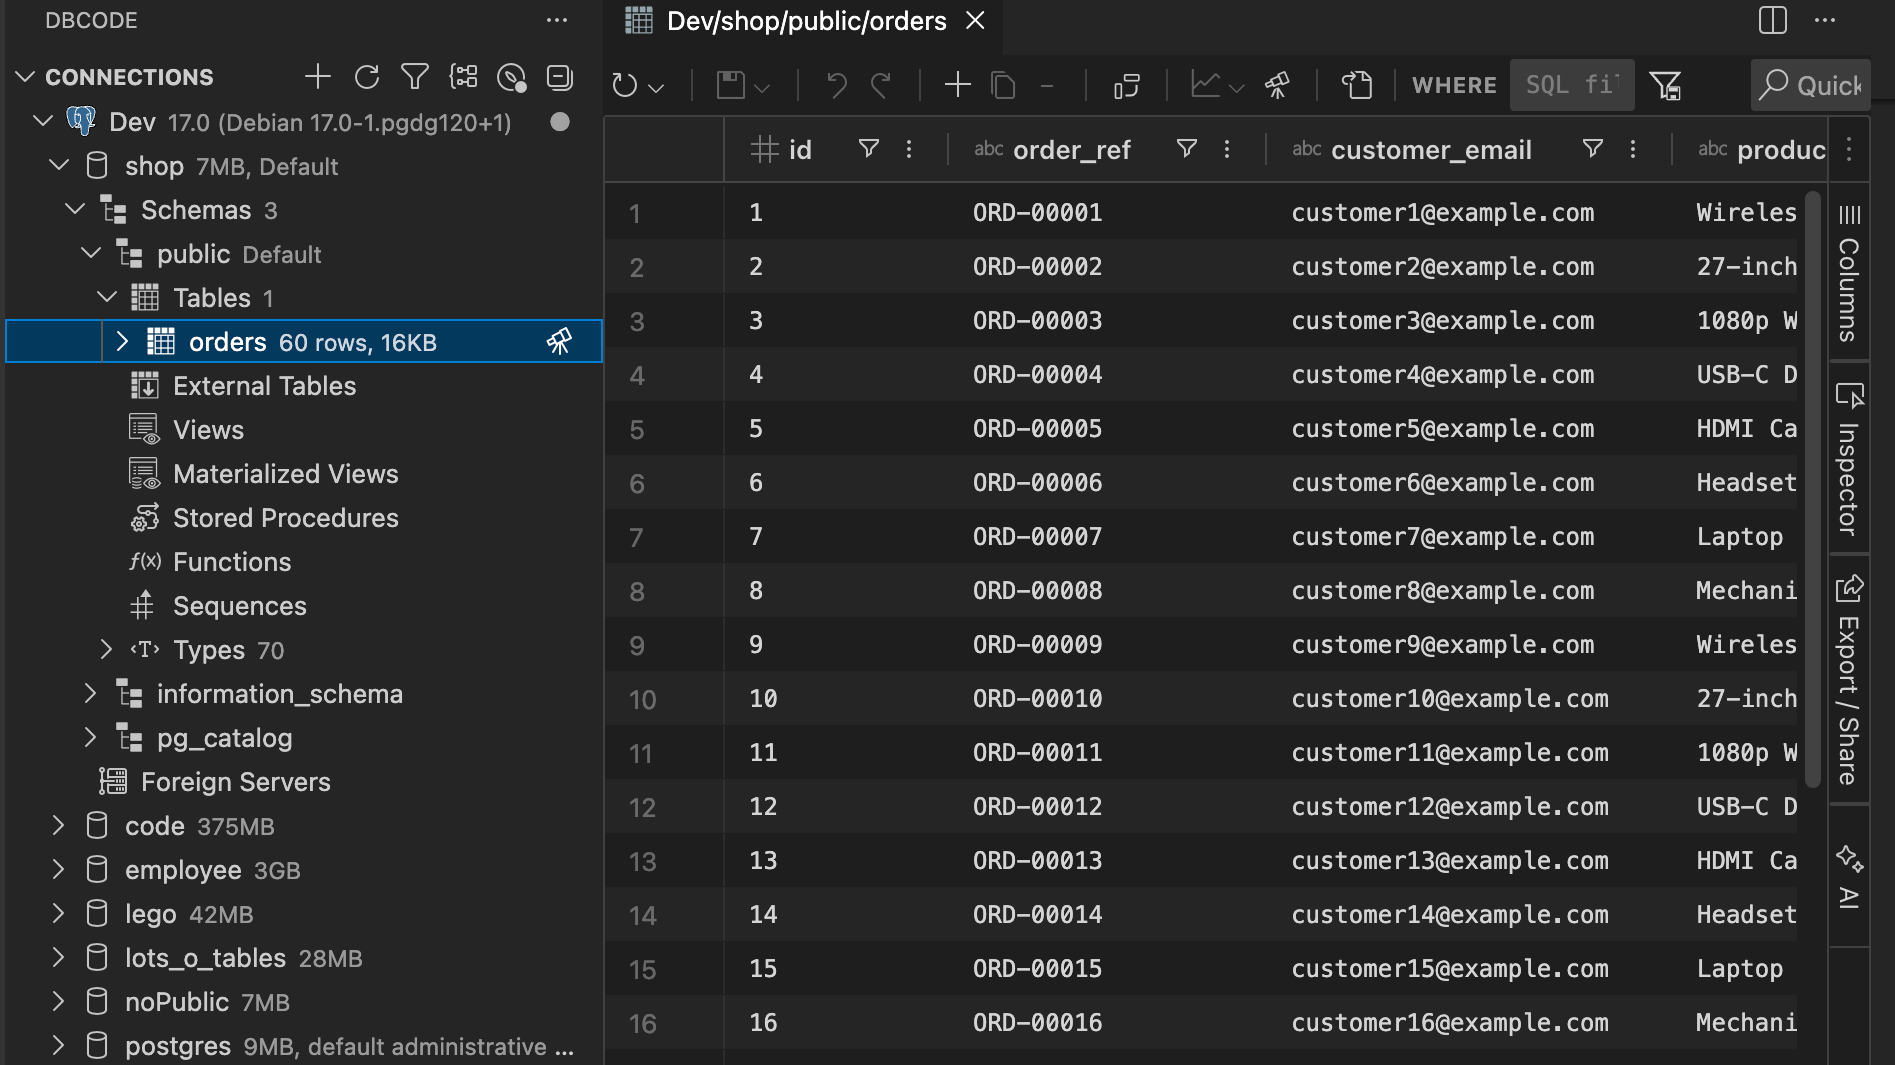Open the chart view icon
This screenshot has height=1065, width=1895.
(x=1206, y=85)
